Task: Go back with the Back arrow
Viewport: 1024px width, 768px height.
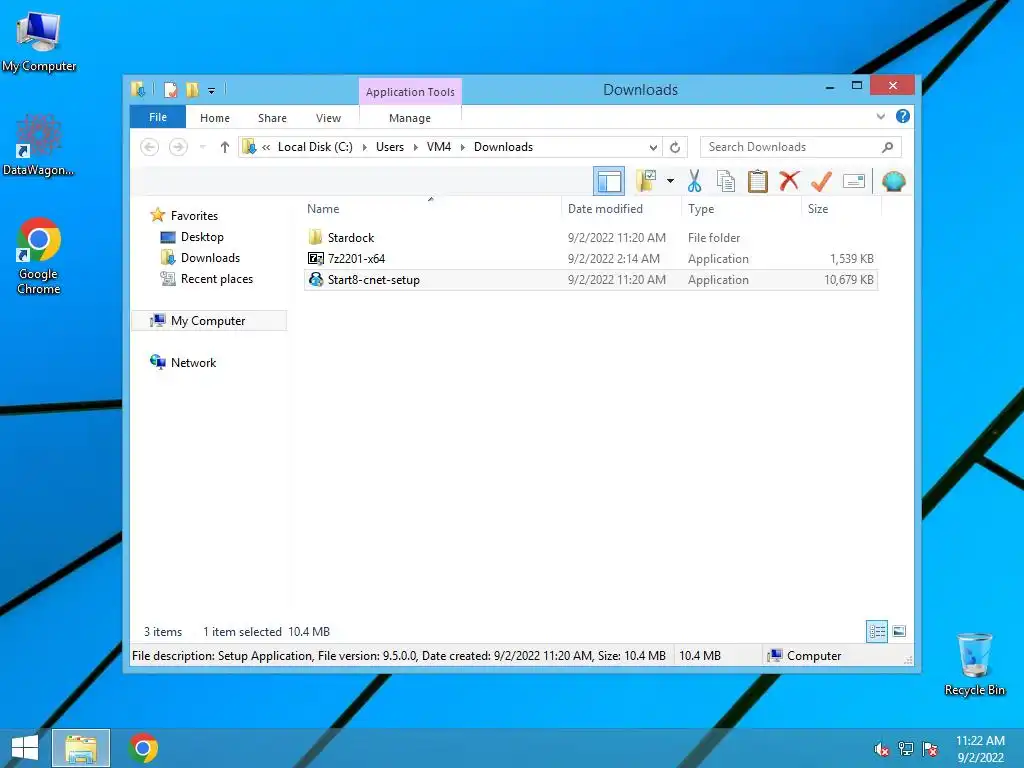Action: [150, 147]
